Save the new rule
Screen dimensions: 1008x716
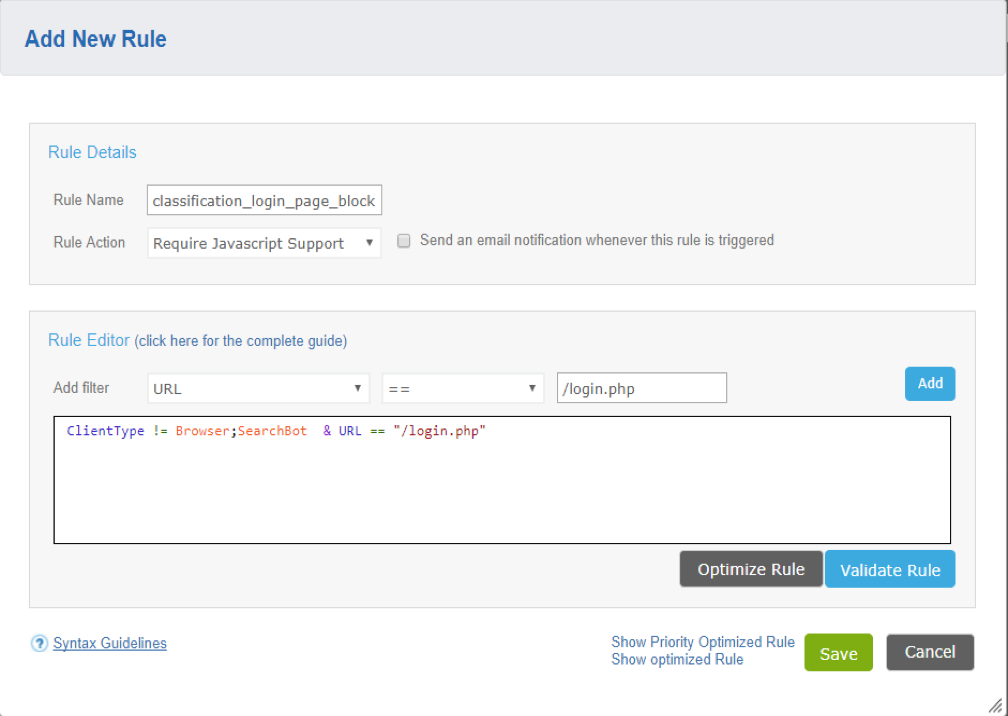[x=838, y=652]
